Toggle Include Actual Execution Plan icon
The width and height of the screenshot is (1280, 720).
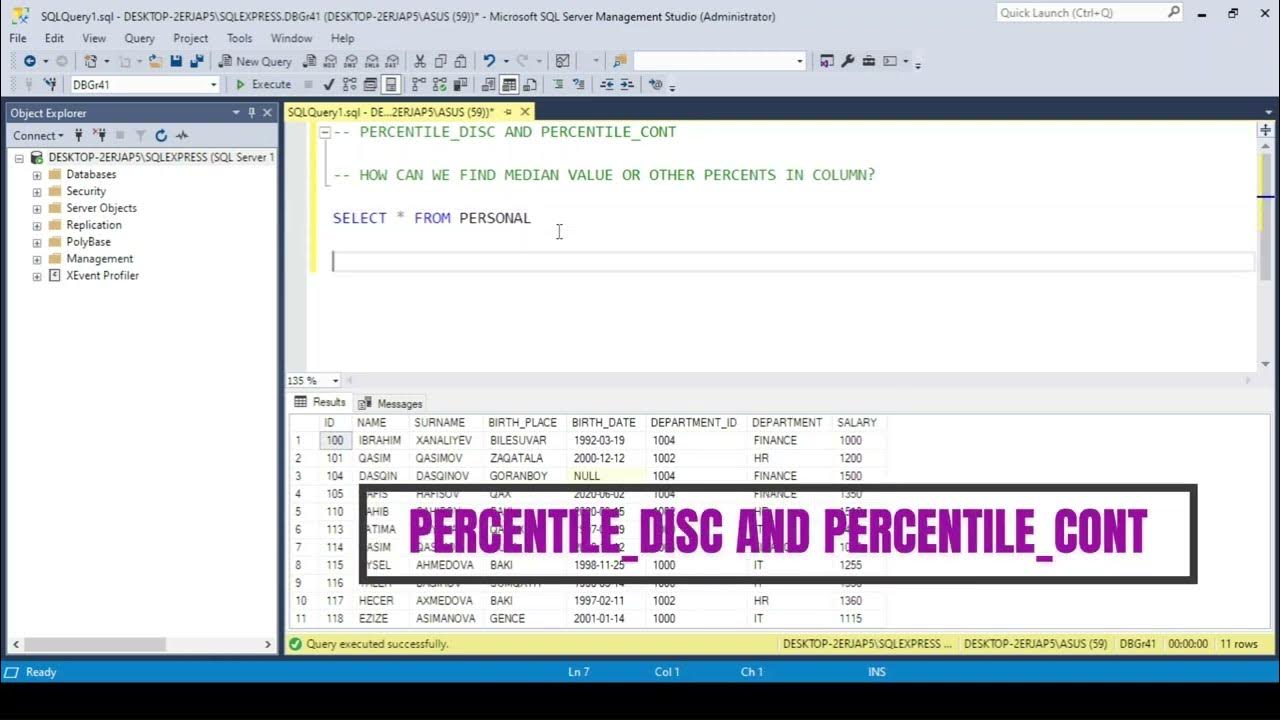click(x=419, y=85)
